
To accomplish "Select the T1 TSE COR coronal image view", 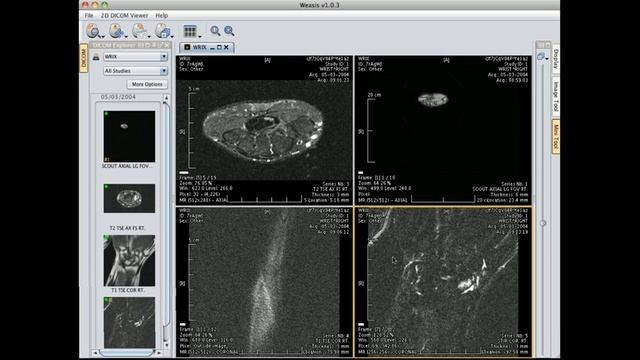I will (264, 282).
